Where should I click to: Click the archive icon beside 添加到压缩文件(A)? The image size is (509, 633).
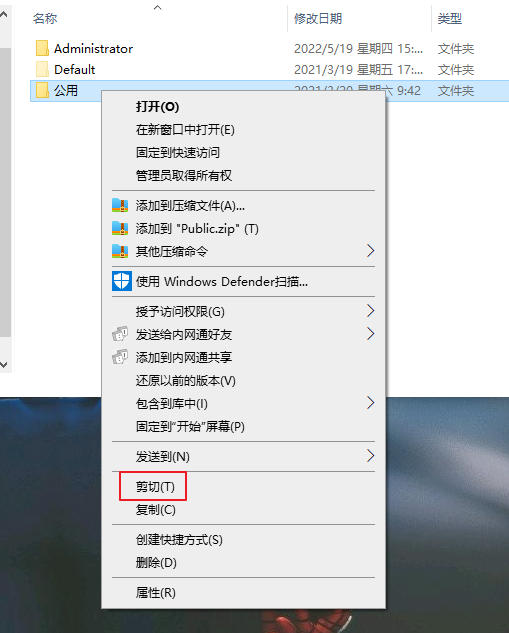tap(120, 205)
